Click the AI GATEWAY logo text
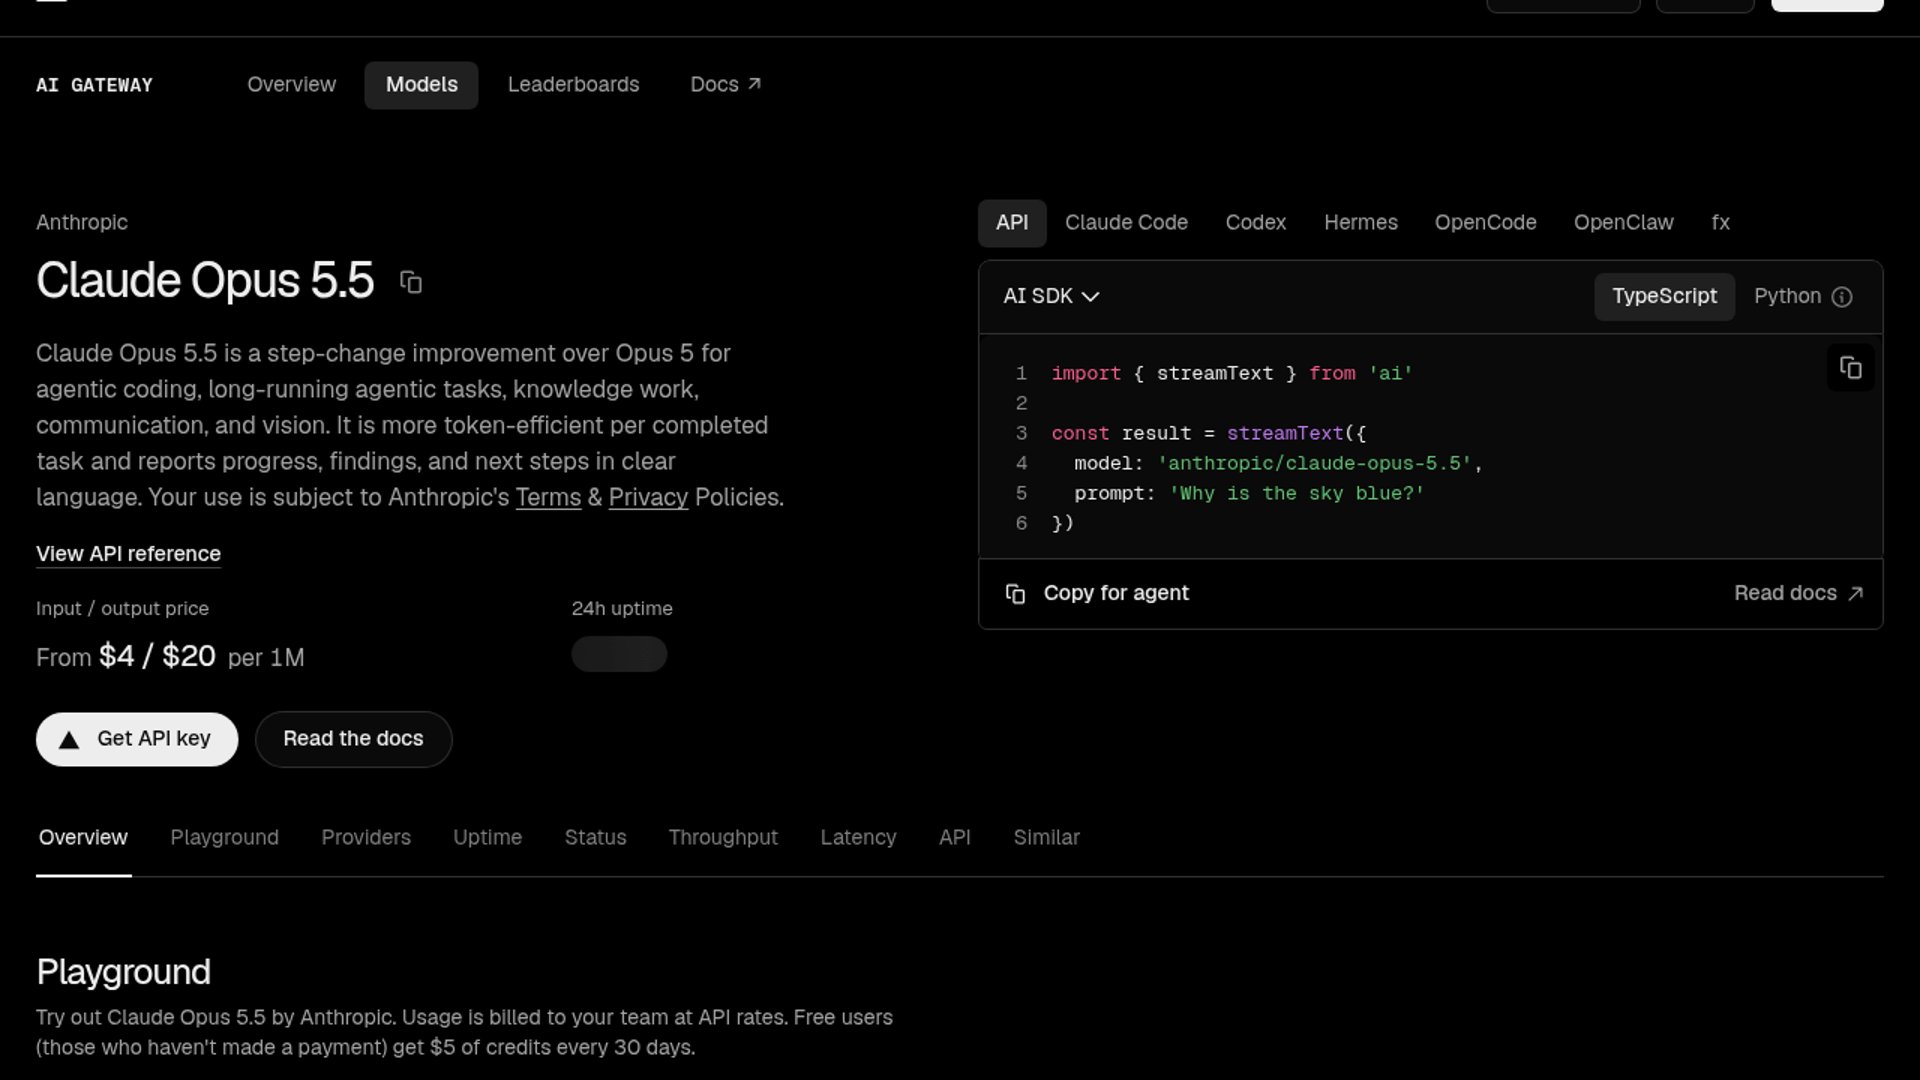The width and height of the screenshot is (1920, 1080). pyautogui.click(x=94, y=85)
